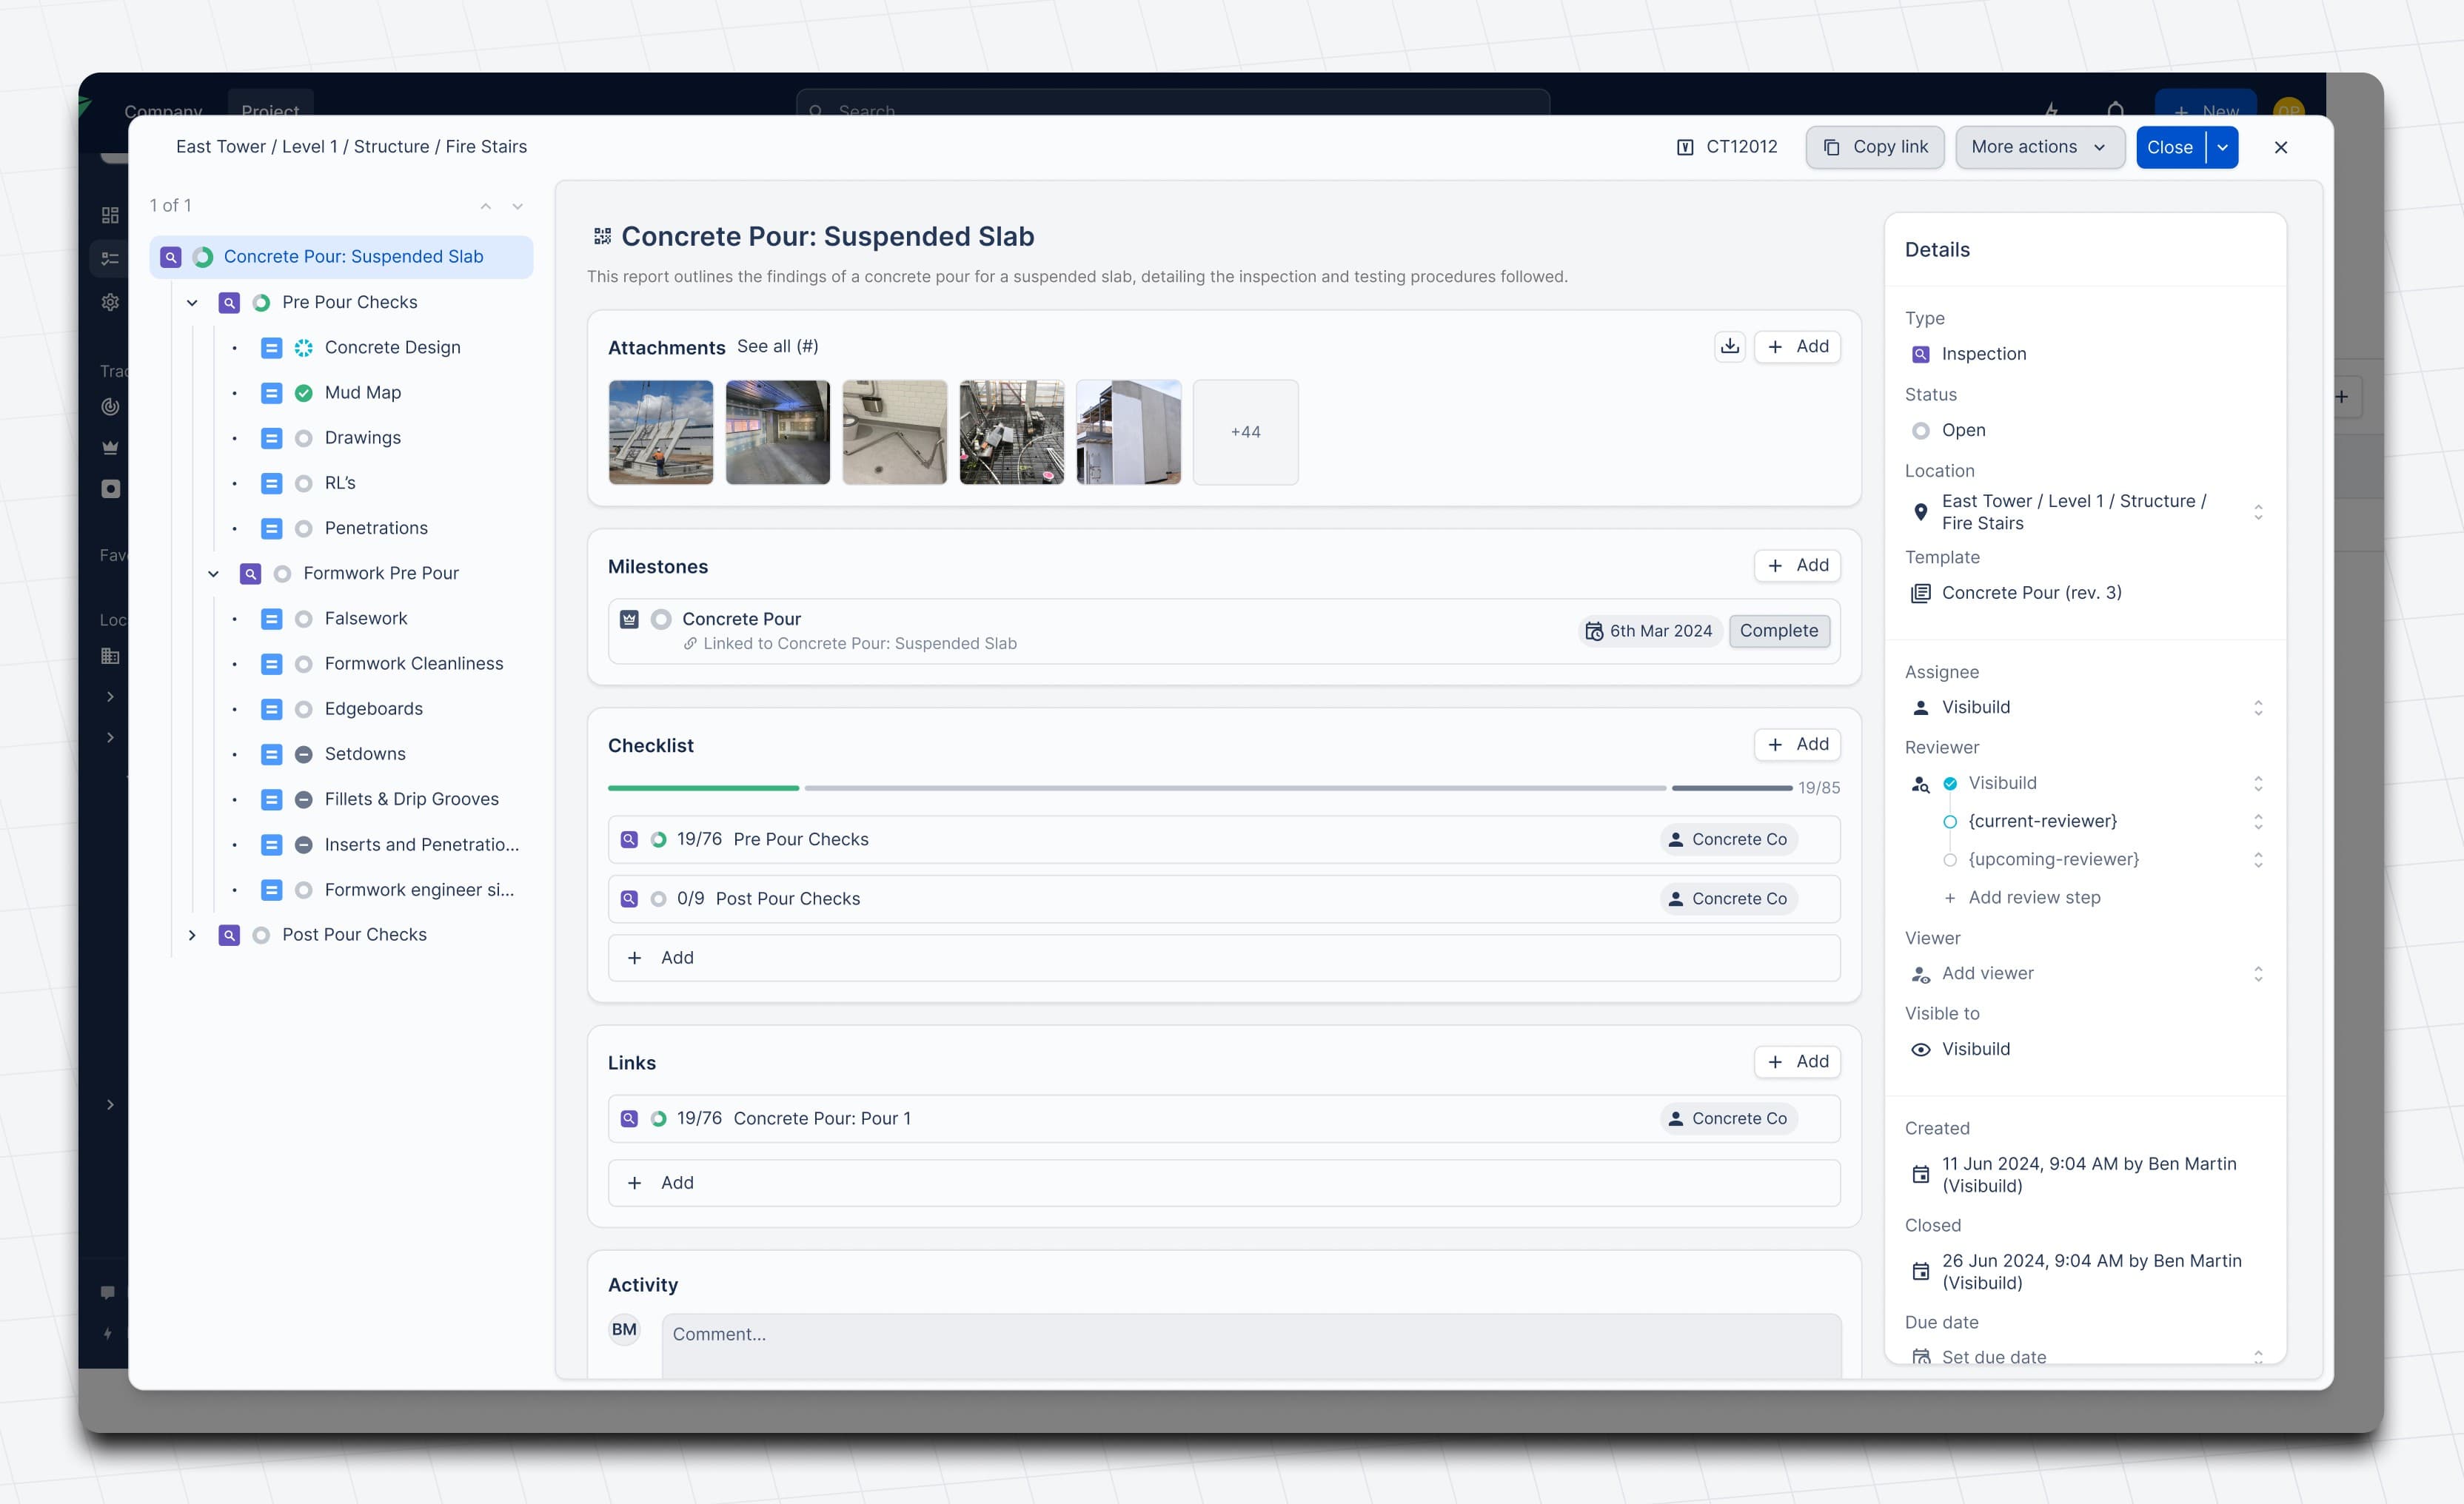Screen dimensions: 2464x1504
Task: Toggle the Mud Map completed status
Action: (303, 393)
